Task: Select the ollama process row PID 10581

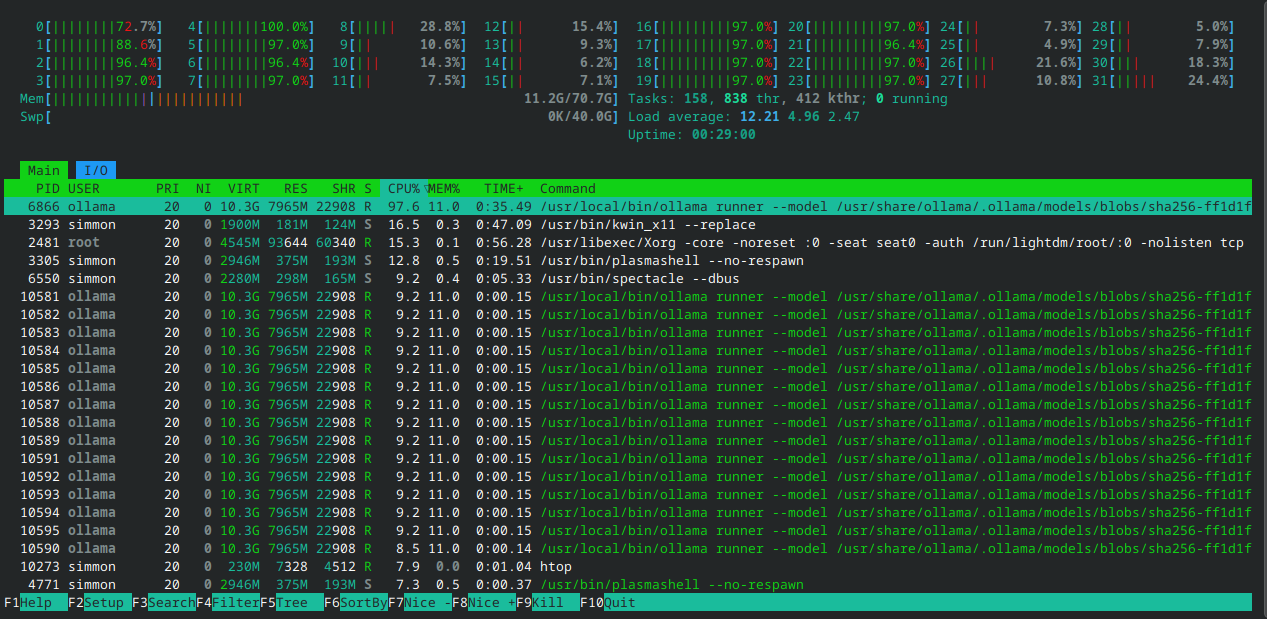Action: [628, 296]
